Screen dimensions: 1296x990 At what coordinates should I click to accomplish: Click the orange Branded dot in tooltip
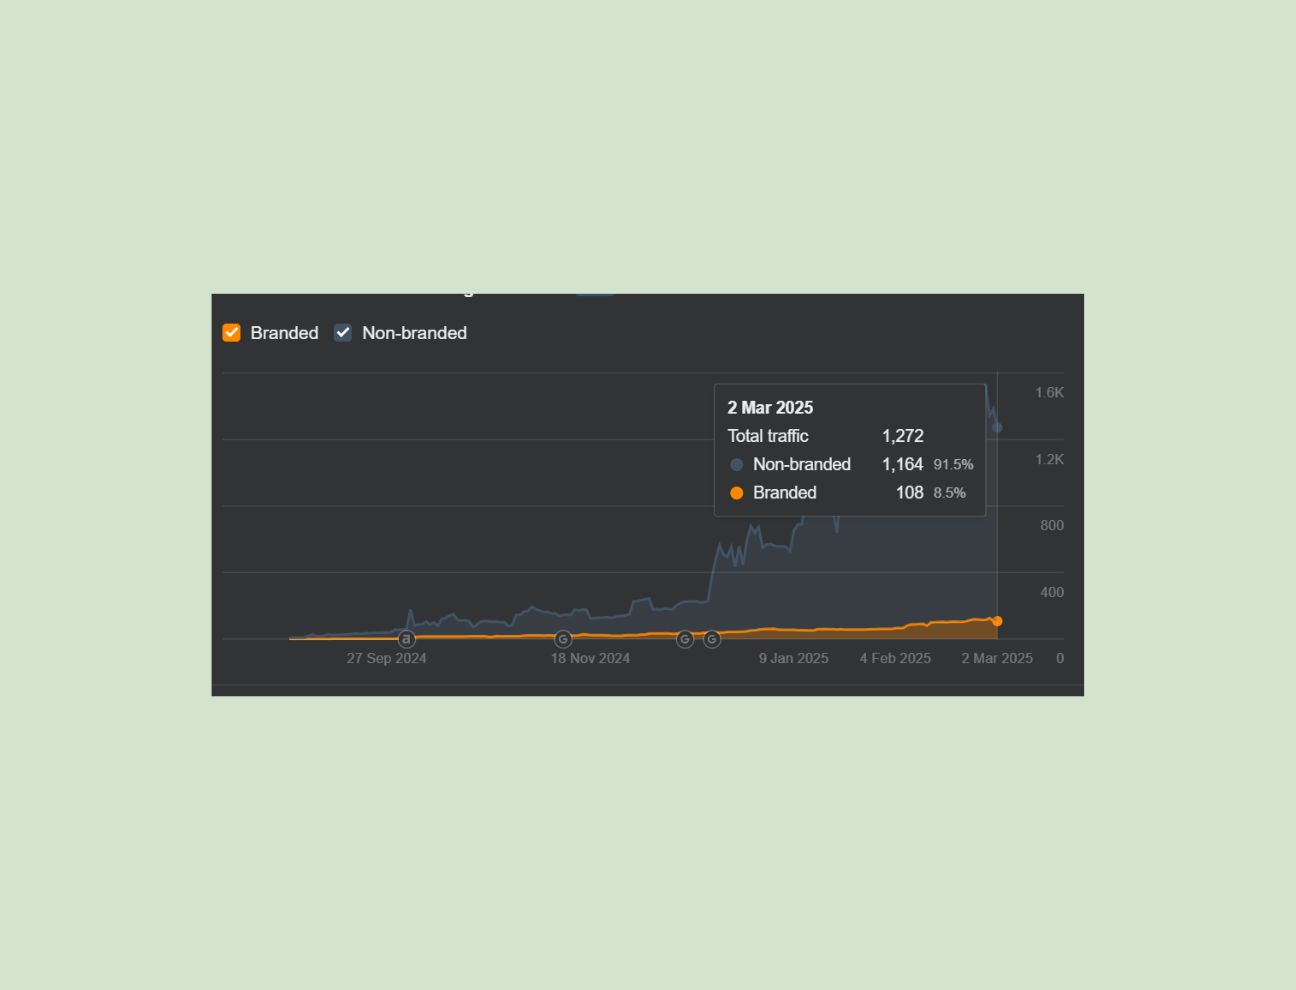pyautogui.click(x=737, y=493)
